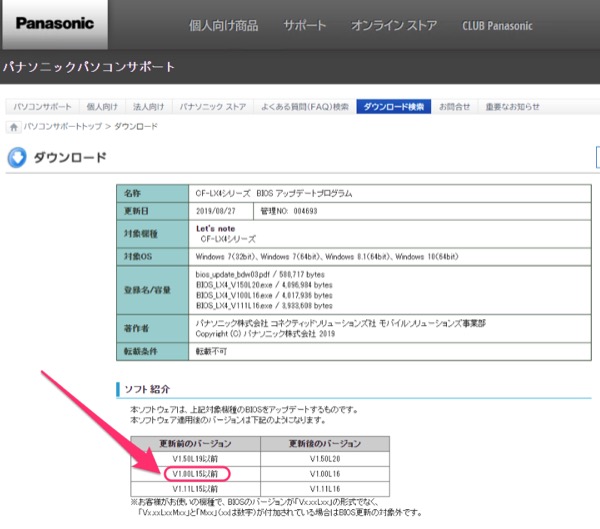600x529 pixels.
Task: Click the home icon in breadcrumb
Action: click(13, 127)
